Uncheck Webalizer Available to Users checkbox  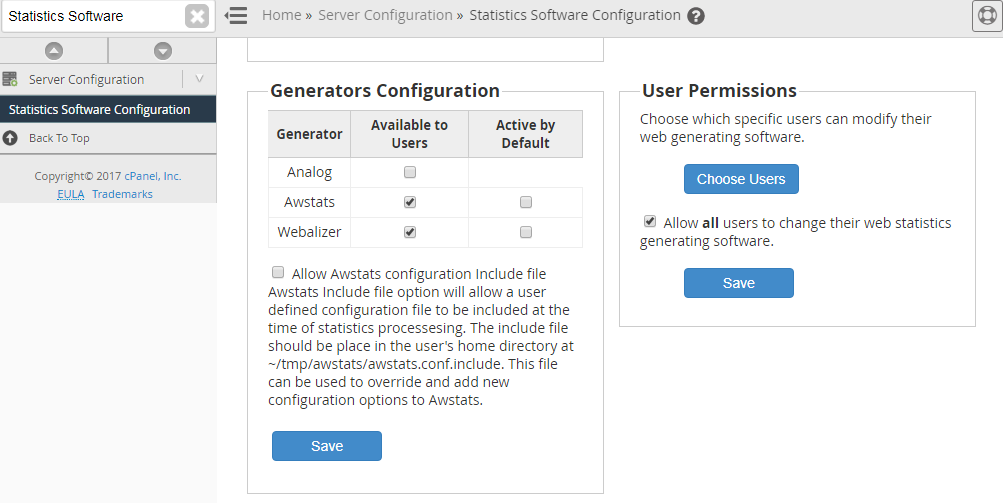click(410, 232)
